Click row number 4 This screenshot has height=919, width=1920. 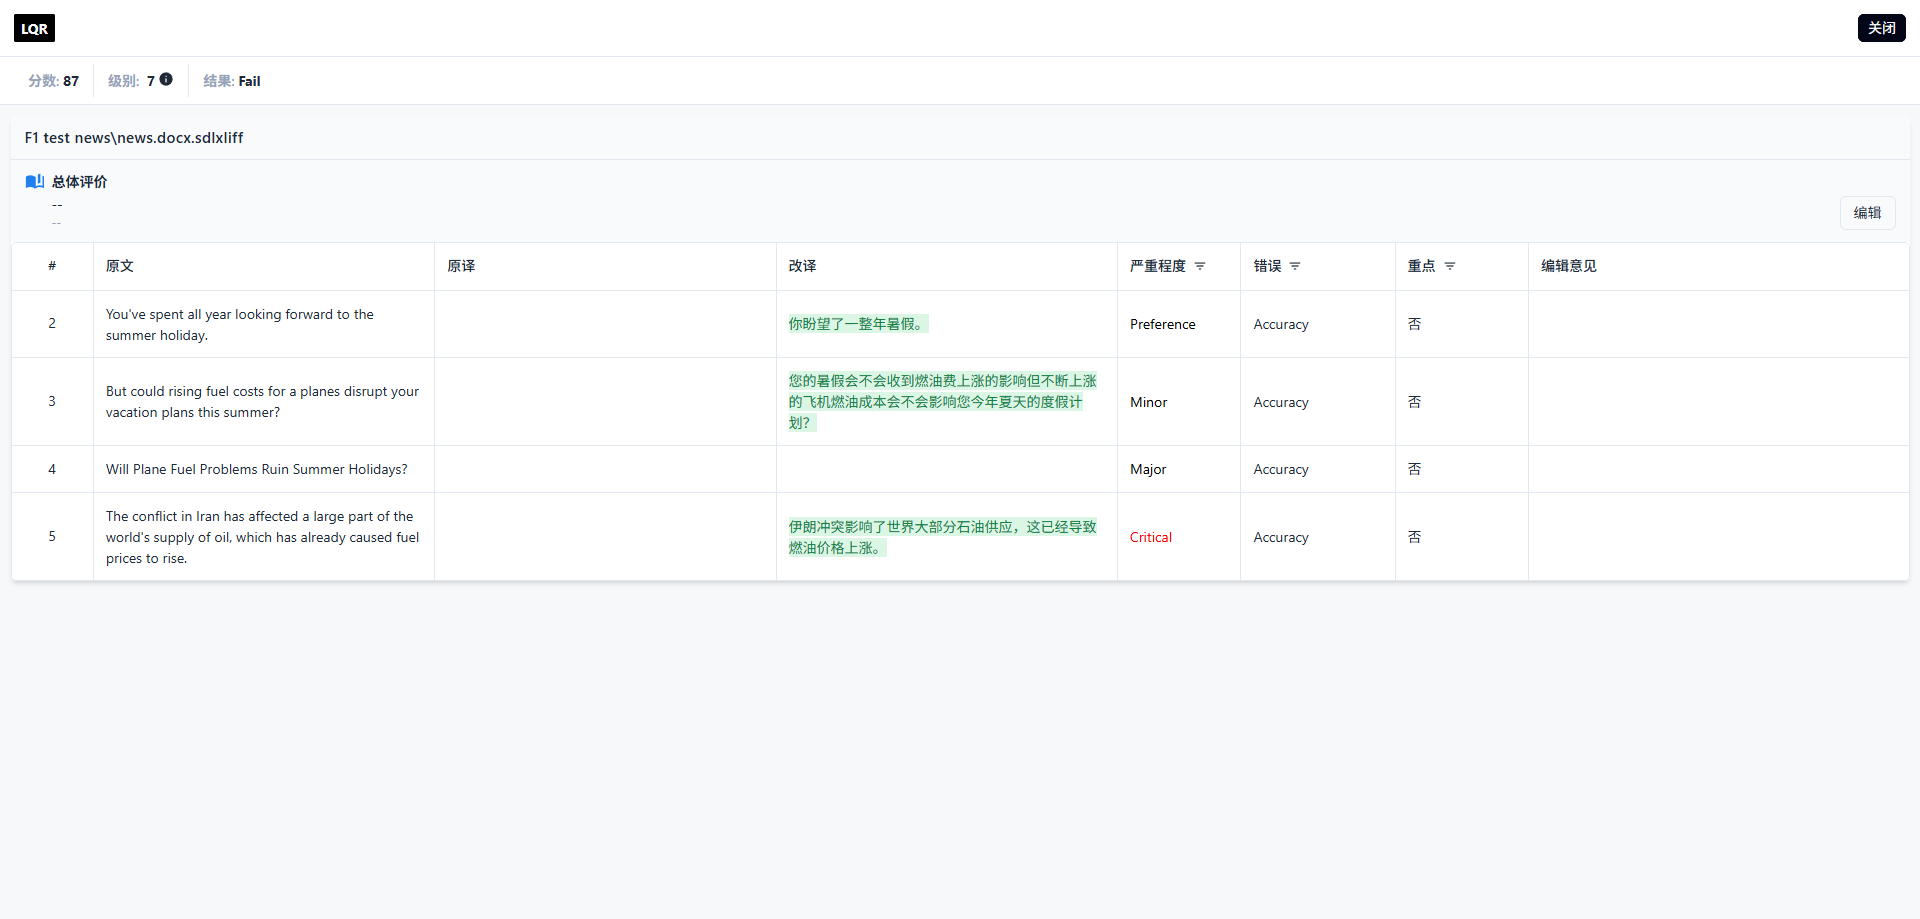[52, 469]
